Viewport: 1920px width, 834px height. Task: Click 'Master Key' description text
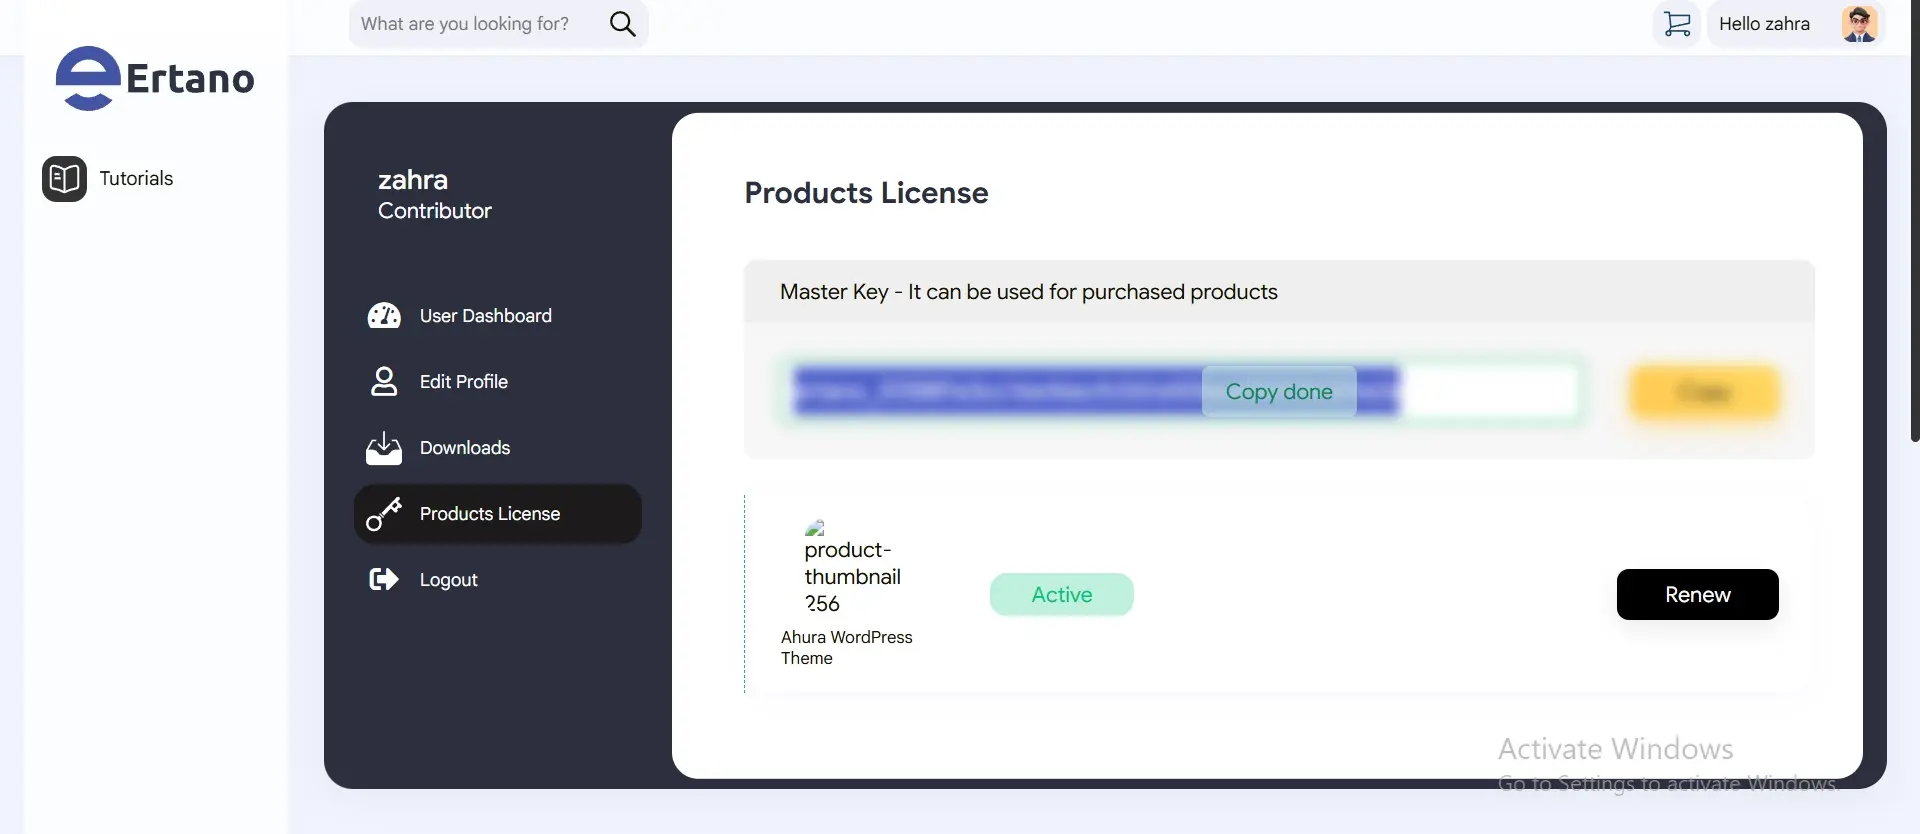click(1029, 292)
